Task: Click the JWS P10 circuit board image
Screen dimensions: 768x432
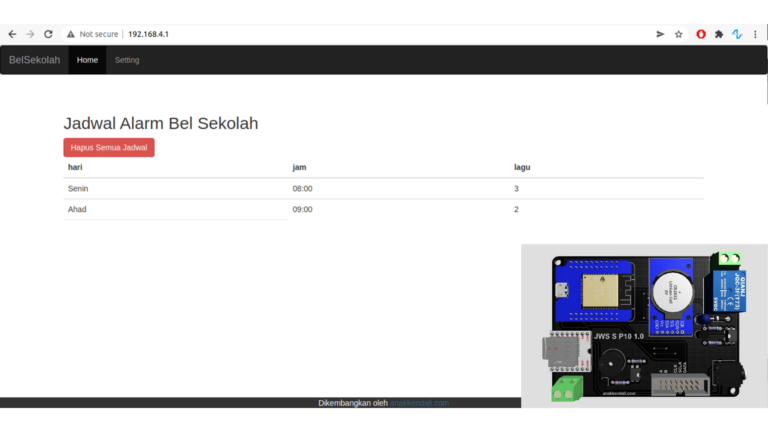Action: point(644,325)
